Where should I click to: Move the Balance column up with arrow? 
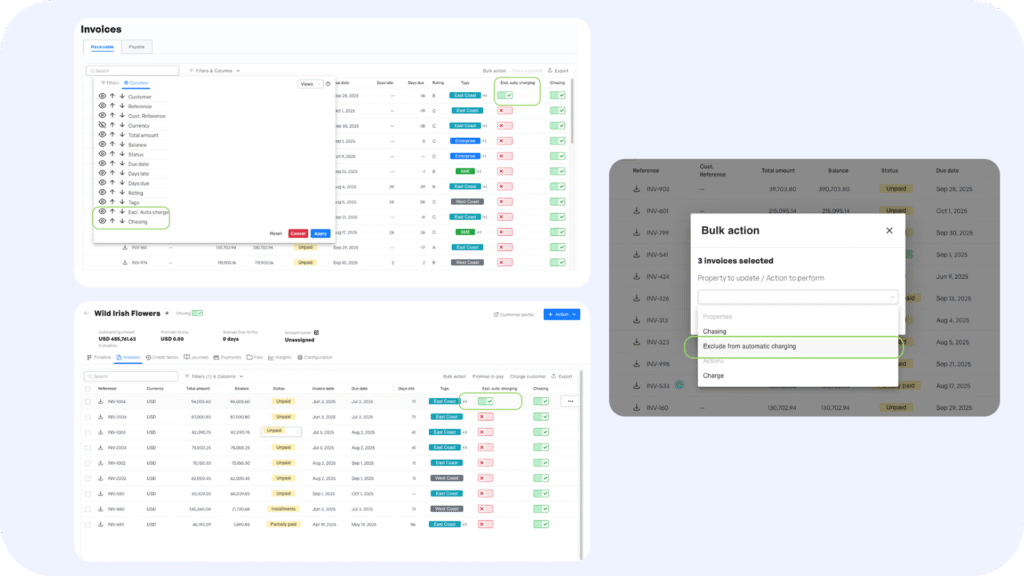112,144
